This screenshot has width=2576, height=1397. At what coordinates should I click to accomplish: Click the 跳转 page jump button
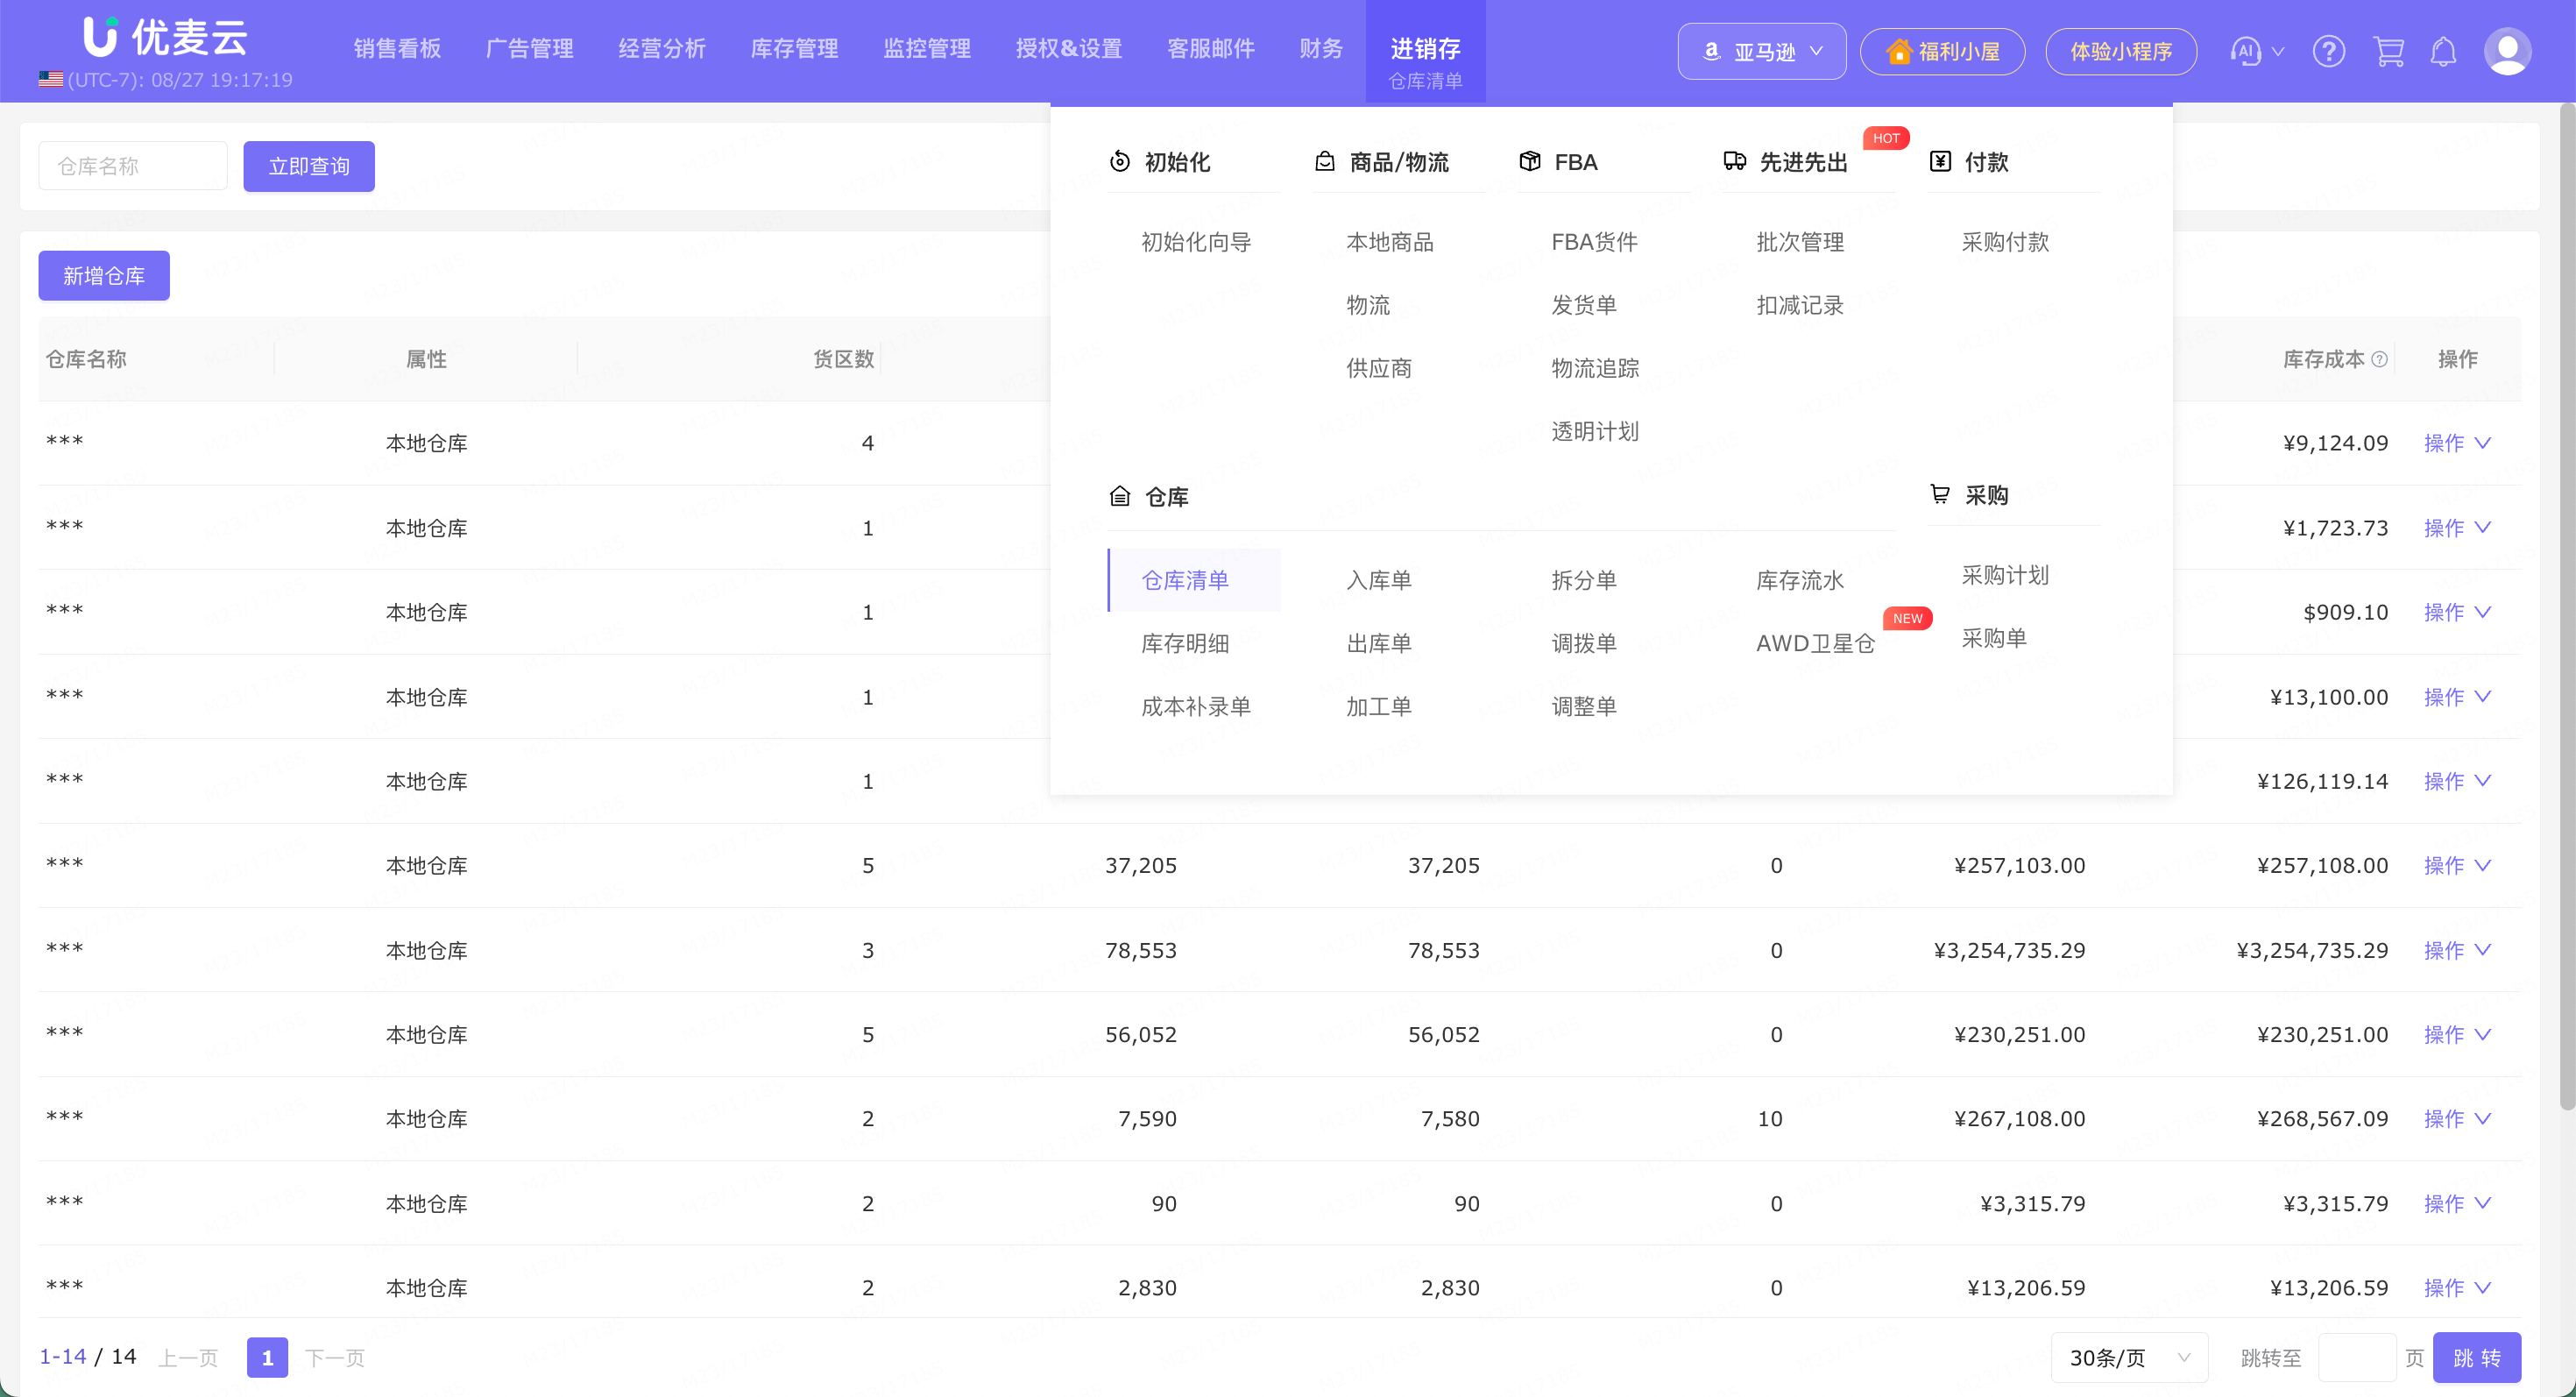[2476, 1358]
